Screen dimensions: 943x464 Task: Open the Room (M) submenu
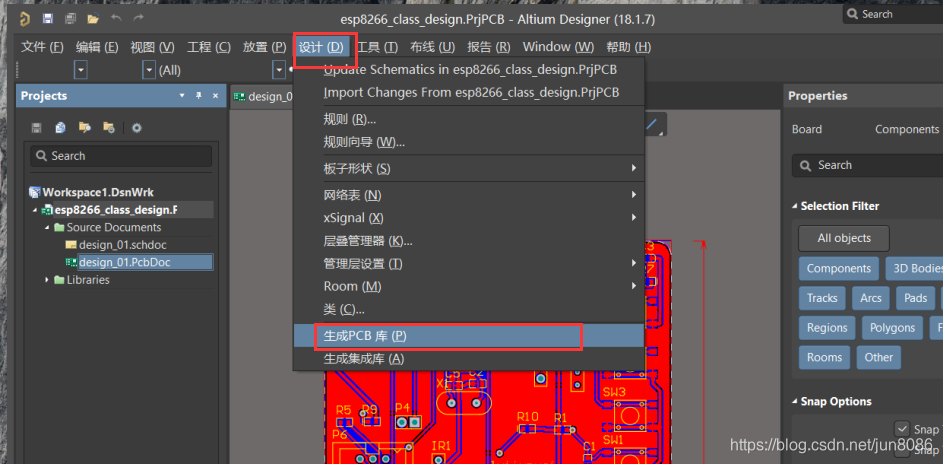point(468,286)
